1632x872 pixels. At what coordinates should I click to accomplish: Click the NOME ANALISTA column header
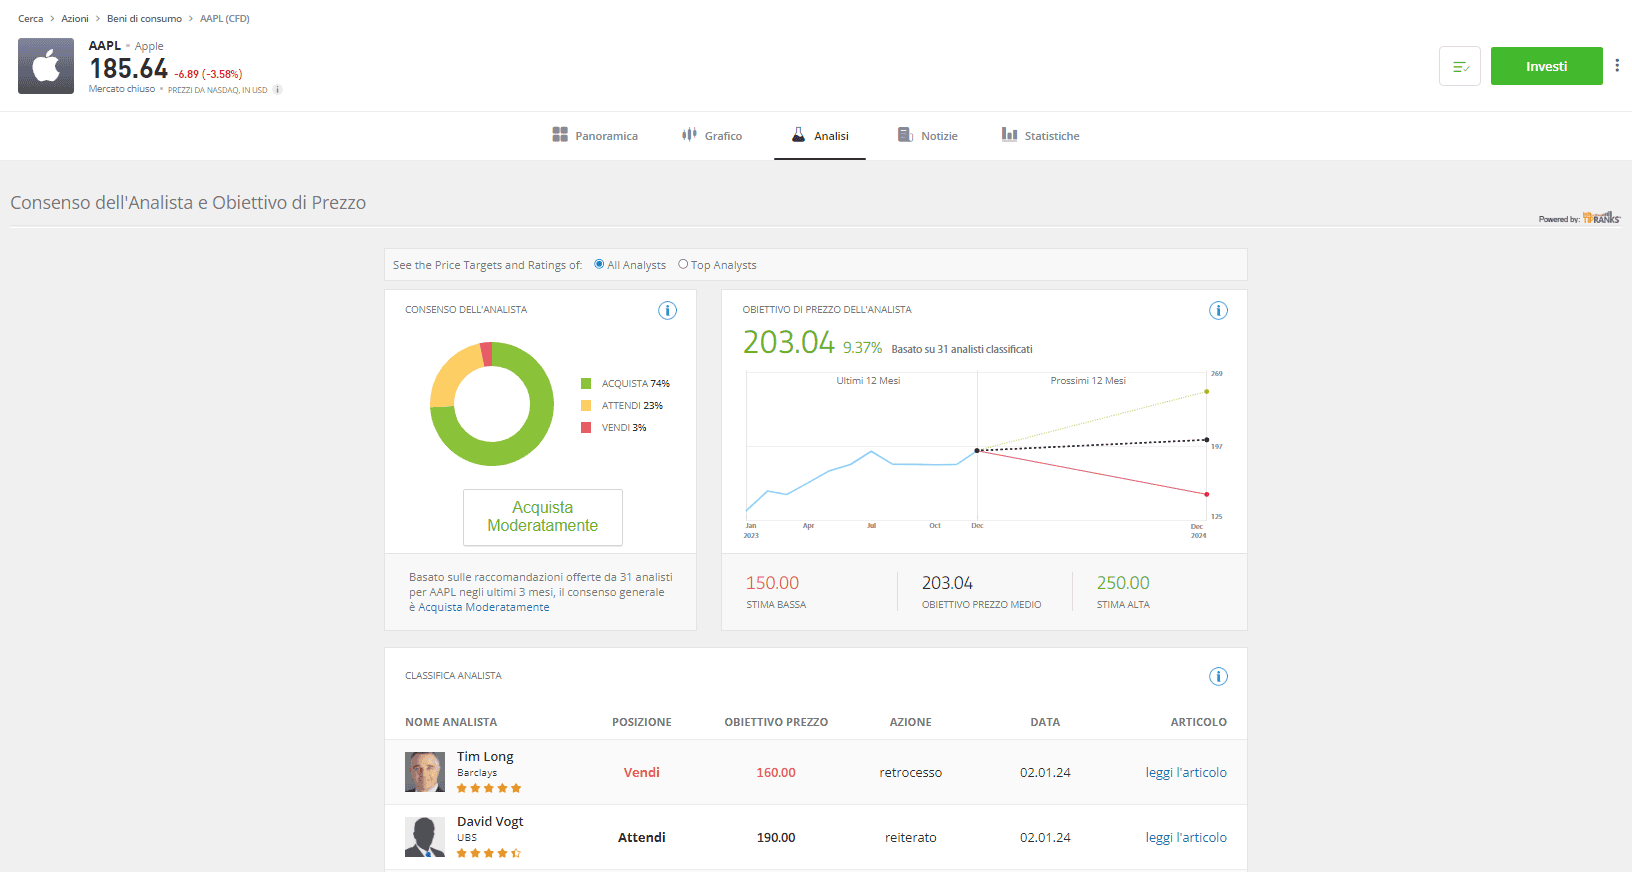[x=451, y=722]
